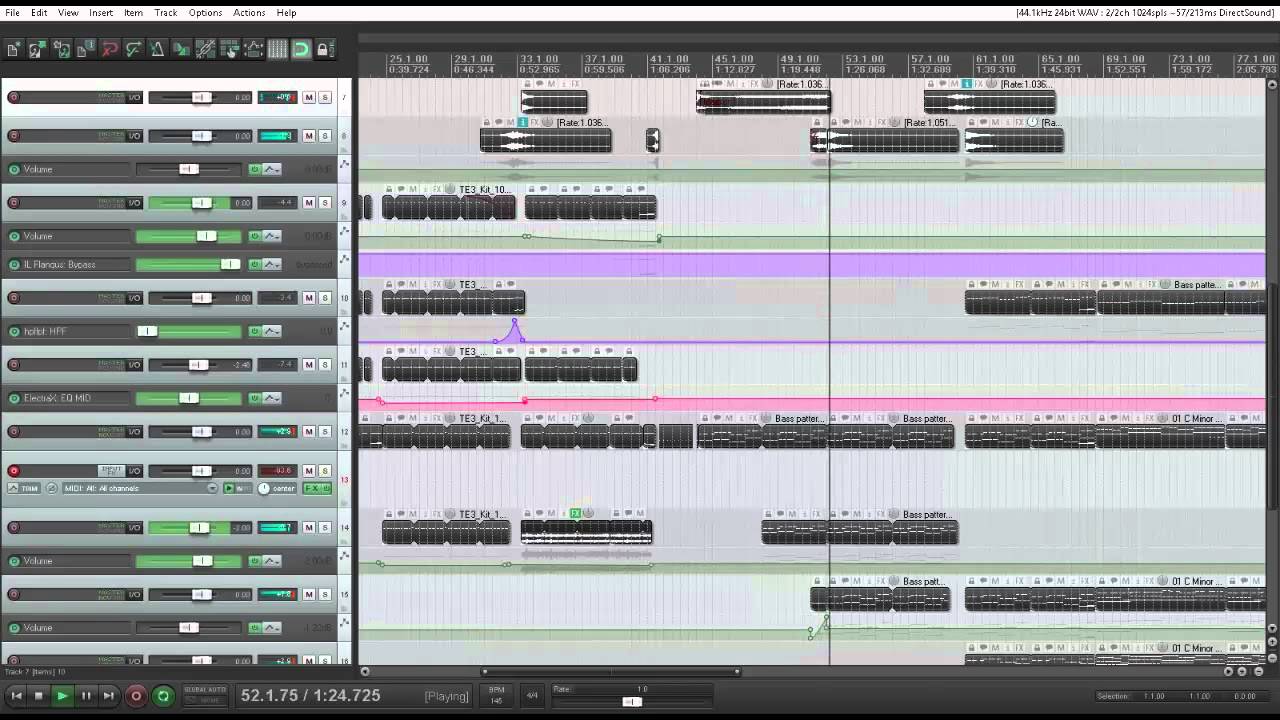The height and width of the screenshot is (720, 1280).
Task: Mute track 9
Action: [x=309, y=203]
